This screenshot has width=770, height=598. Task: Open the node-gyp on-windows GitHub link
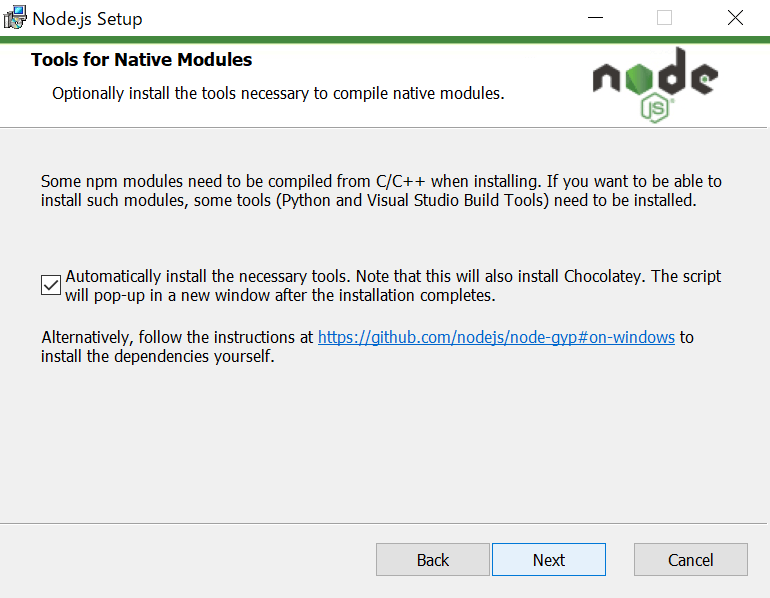pyautogui.click(x=496, y=337)
